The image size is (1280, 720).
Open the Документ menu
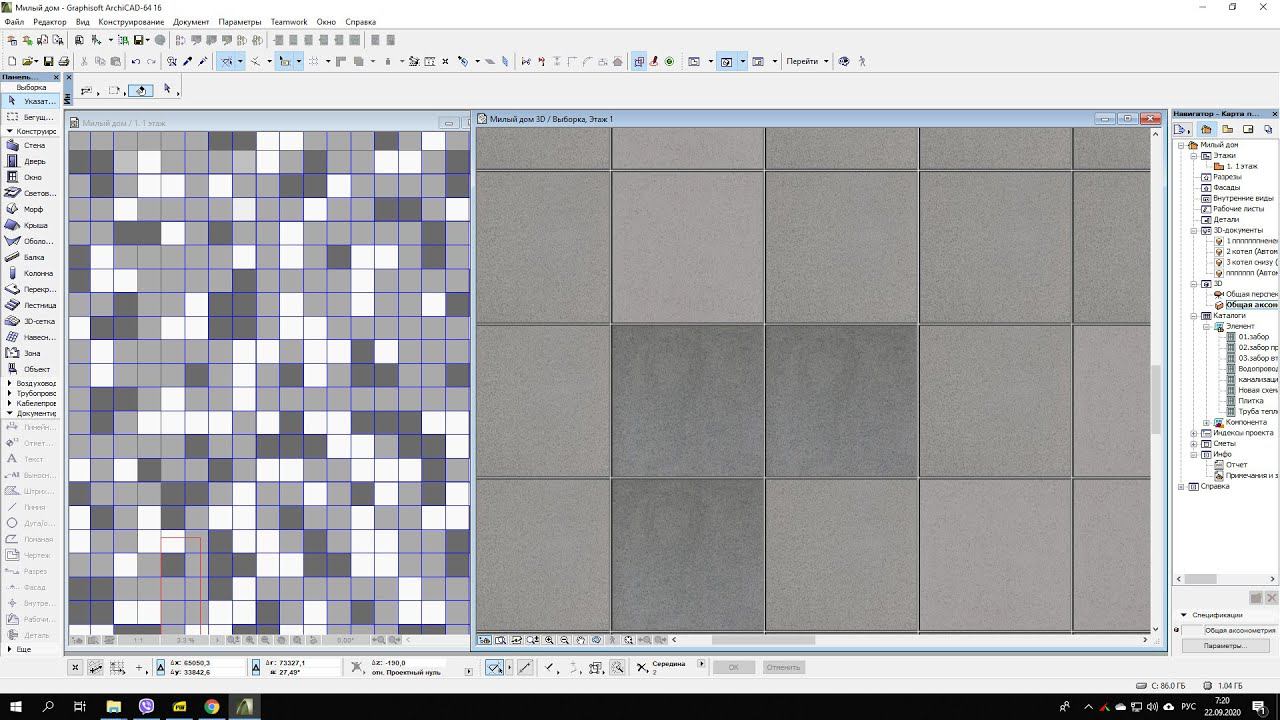pos(191,22)
